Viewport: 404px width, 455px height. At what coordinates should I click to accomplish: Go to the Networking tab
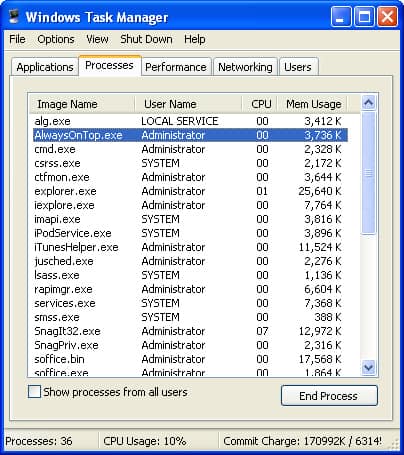click(245, 67)
